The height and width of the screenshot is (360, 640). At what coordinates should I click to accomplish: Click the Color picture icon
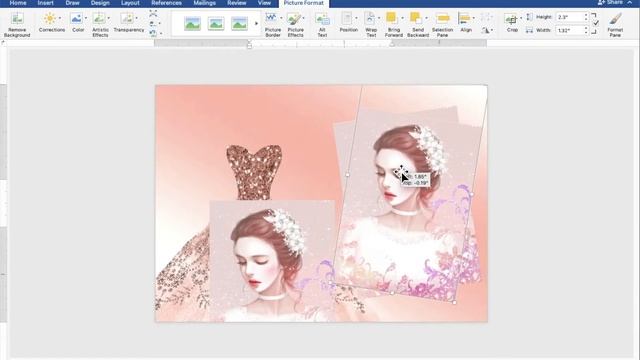click(76, 19)
